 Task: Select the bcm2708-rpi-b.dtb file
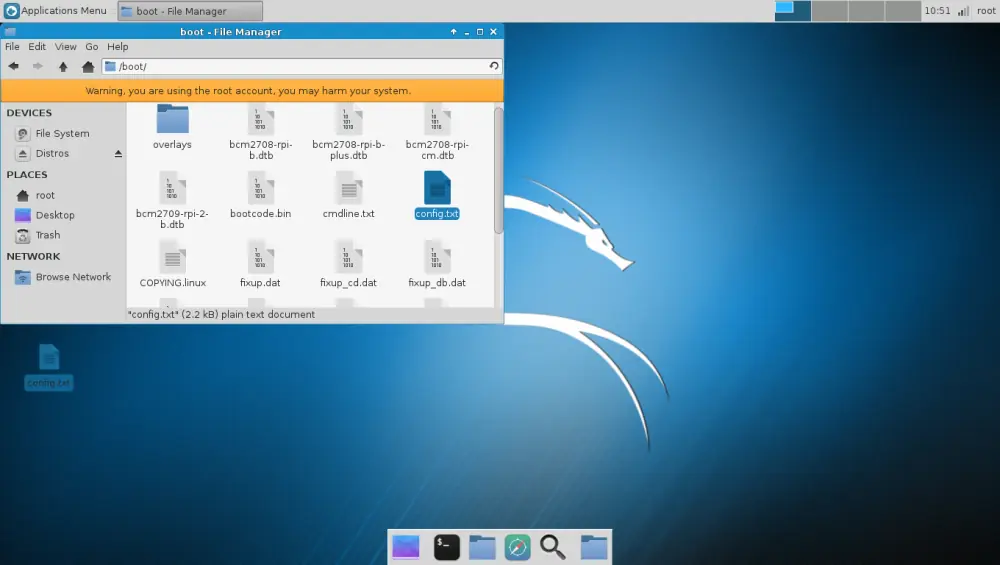tap(261, 133)
